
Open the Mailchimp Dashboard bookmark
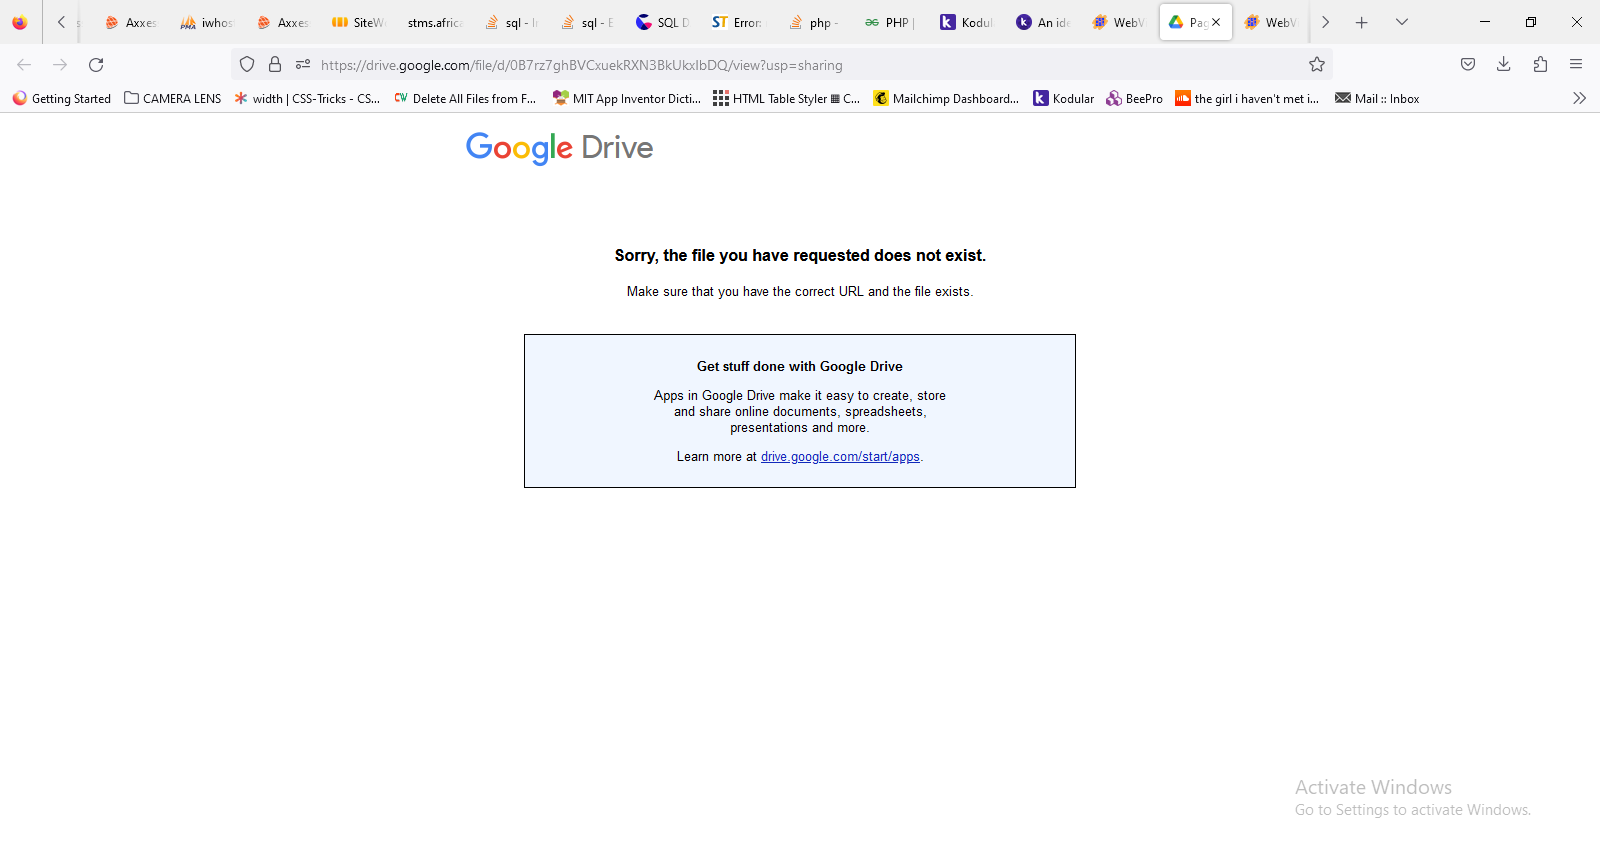[x=946, y=98]
